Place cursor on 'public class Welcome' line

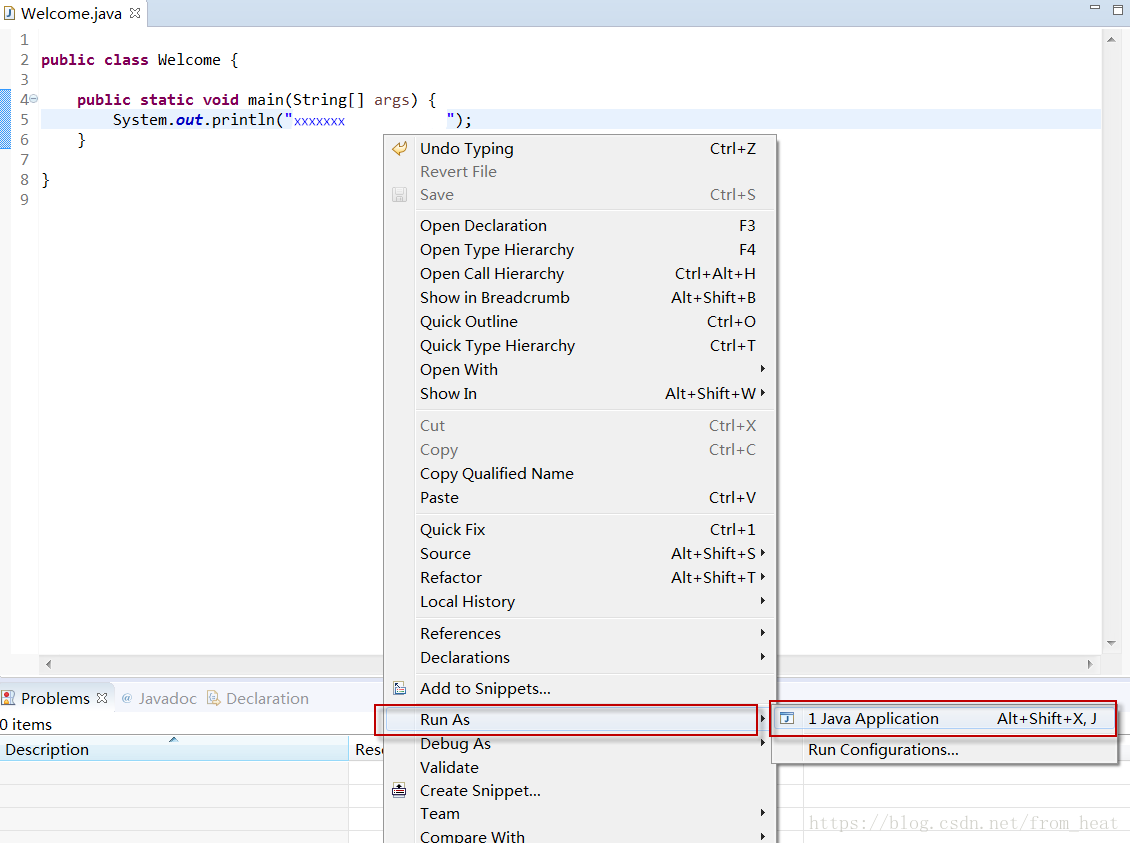pos(140,59)
